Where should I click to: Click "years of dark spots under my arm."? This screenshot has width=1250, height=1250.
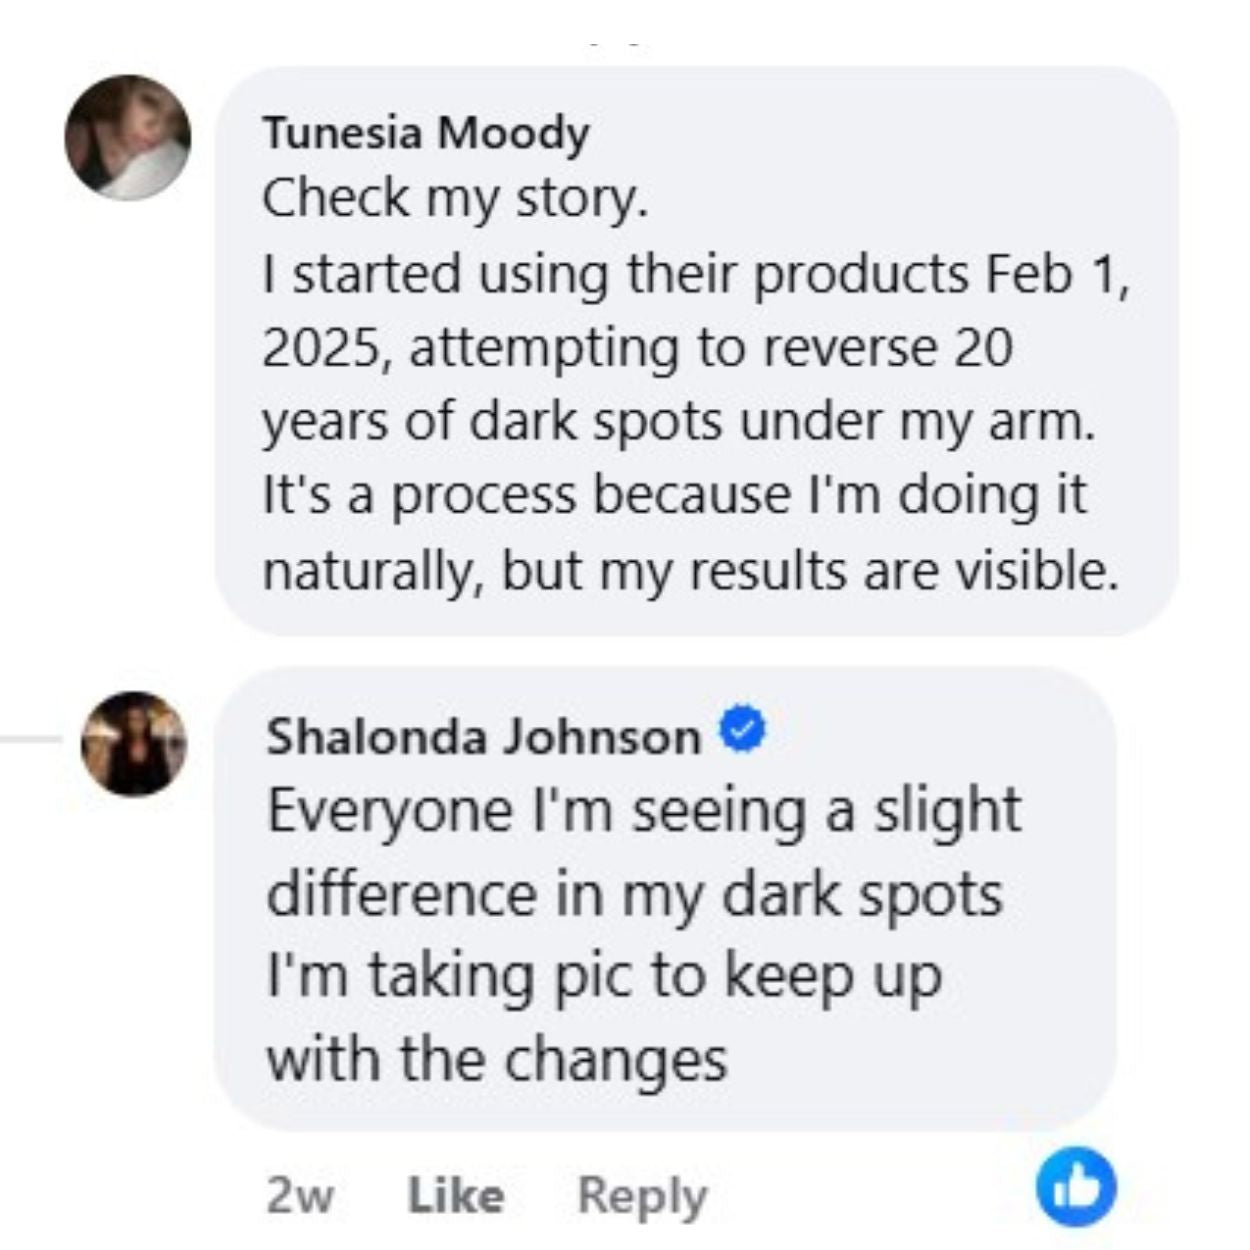(678, 422)
